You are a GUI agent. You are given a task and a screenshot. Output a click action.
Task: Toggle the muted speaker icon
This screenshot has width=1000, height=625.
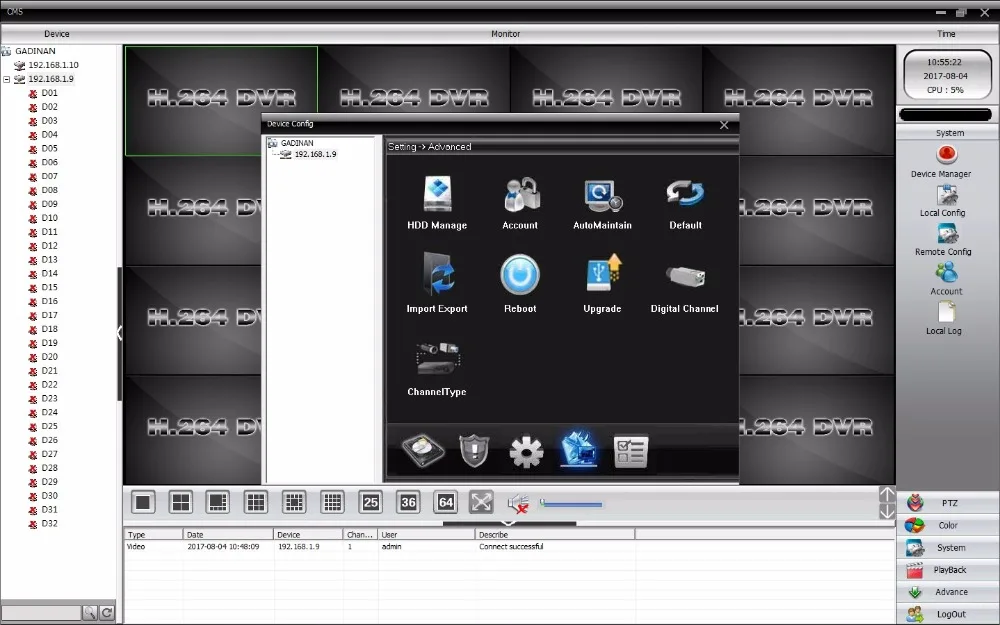click(x=518, y=504)
